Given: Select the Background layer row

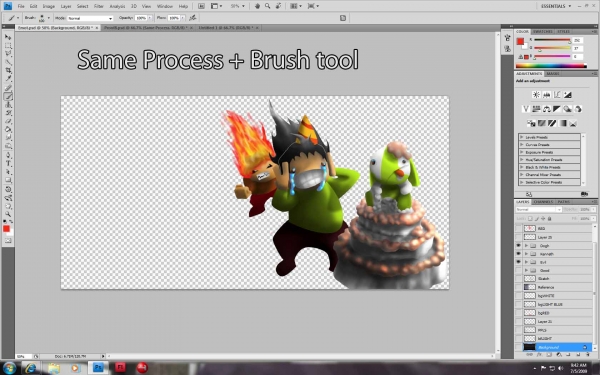Looking at the screenshot, I should pyautogui.click(x=553, y=347).
